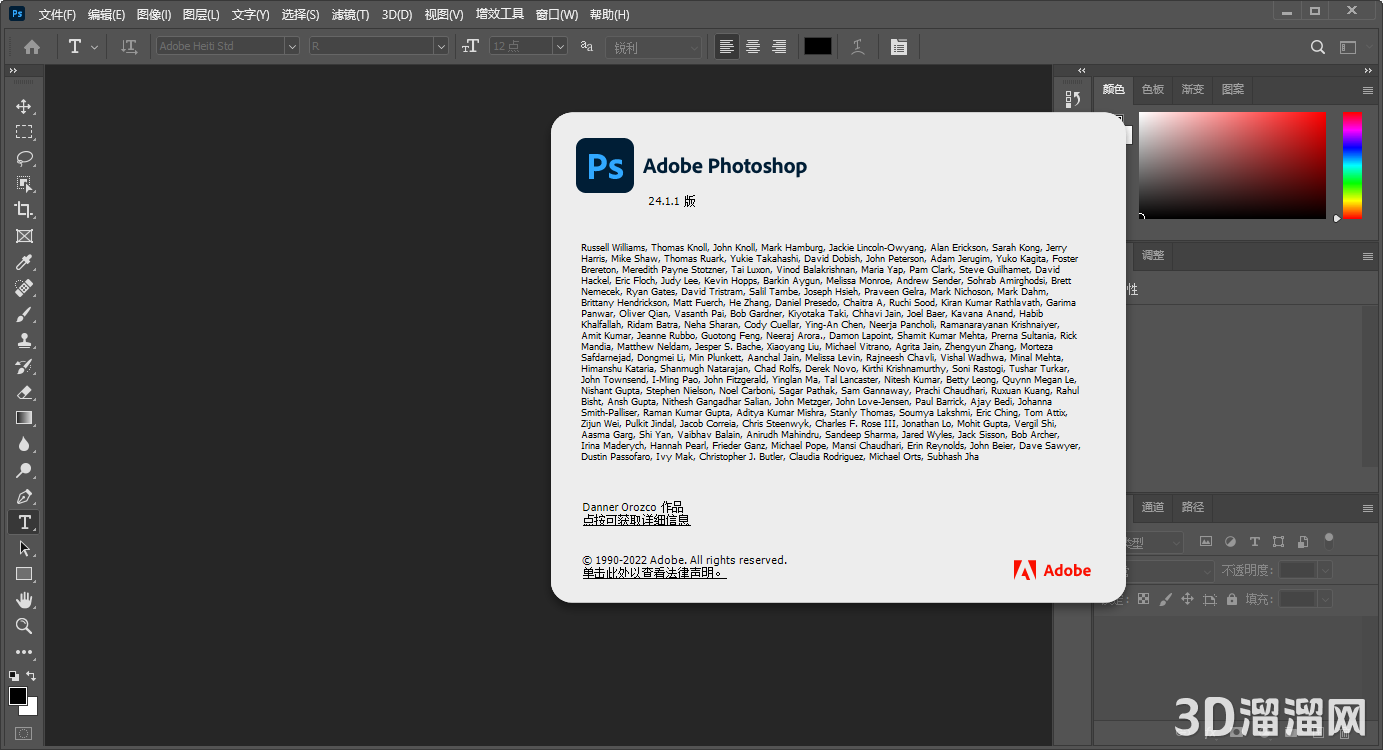Image resolution: width=1383 pixels, height=750 pixels.
Task: Open the Color panel flyout menu
Action: 1367,90
